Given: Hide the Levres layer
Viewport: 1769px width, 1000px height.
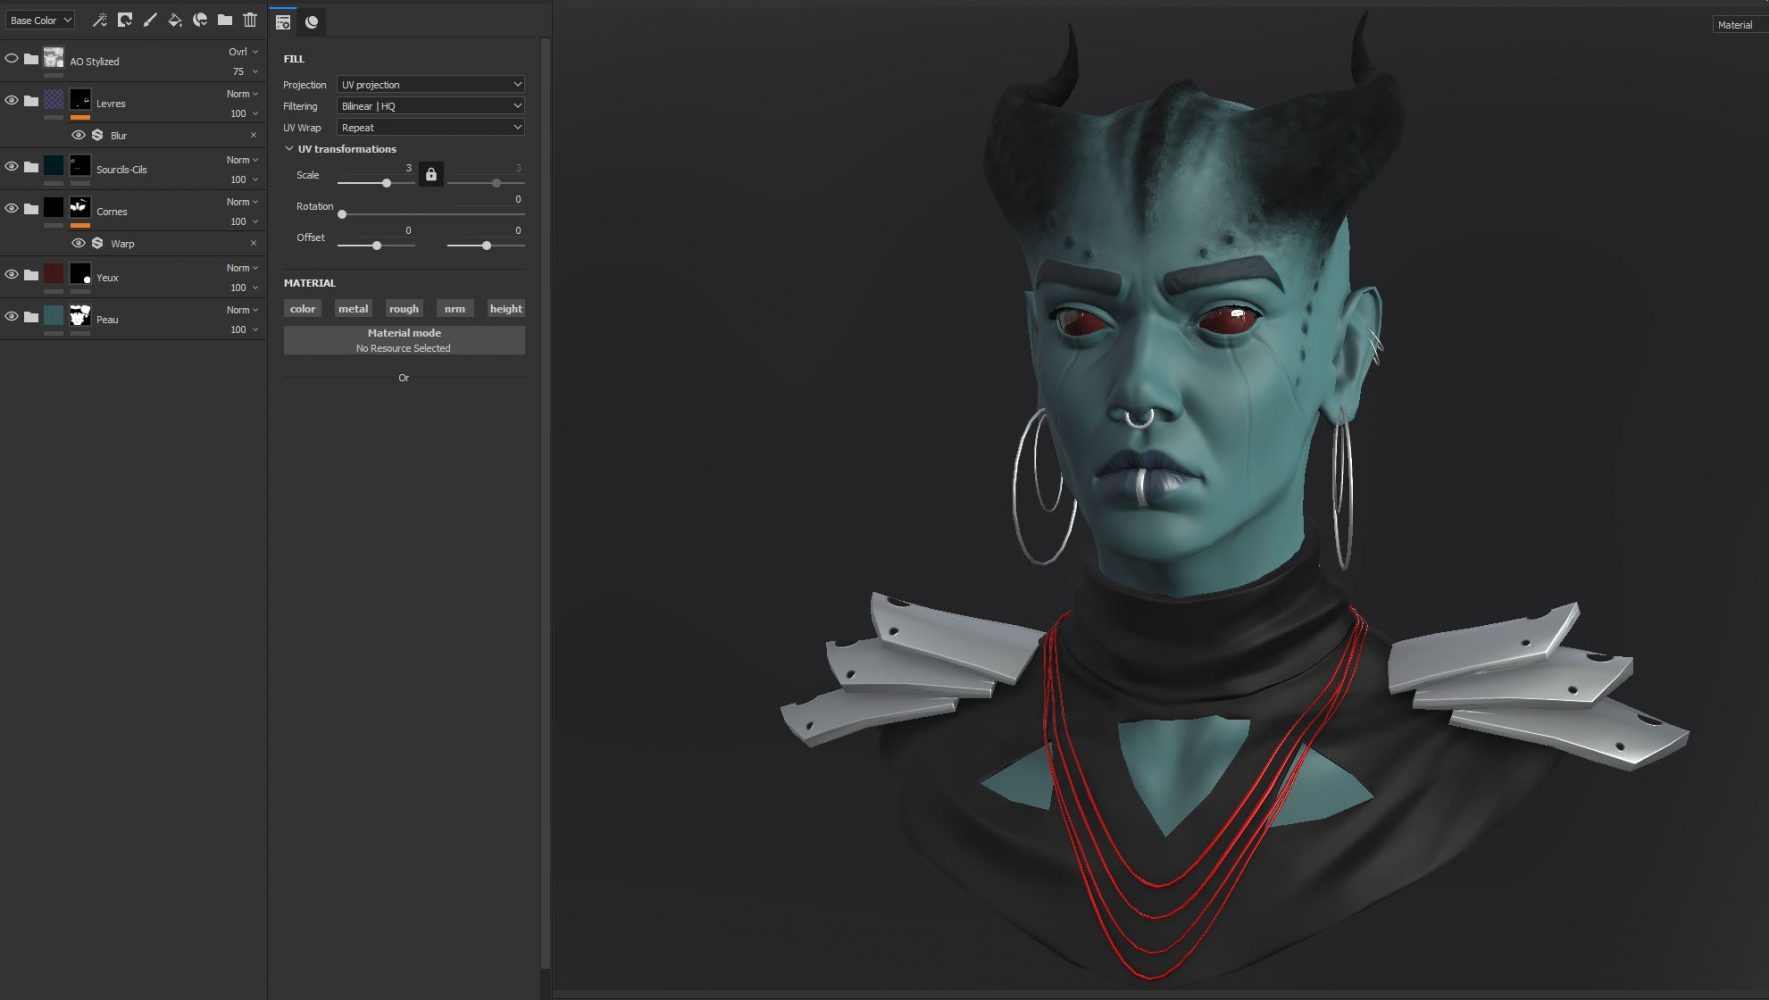Looking at the screenshot, I should click(x=12, y=101).
